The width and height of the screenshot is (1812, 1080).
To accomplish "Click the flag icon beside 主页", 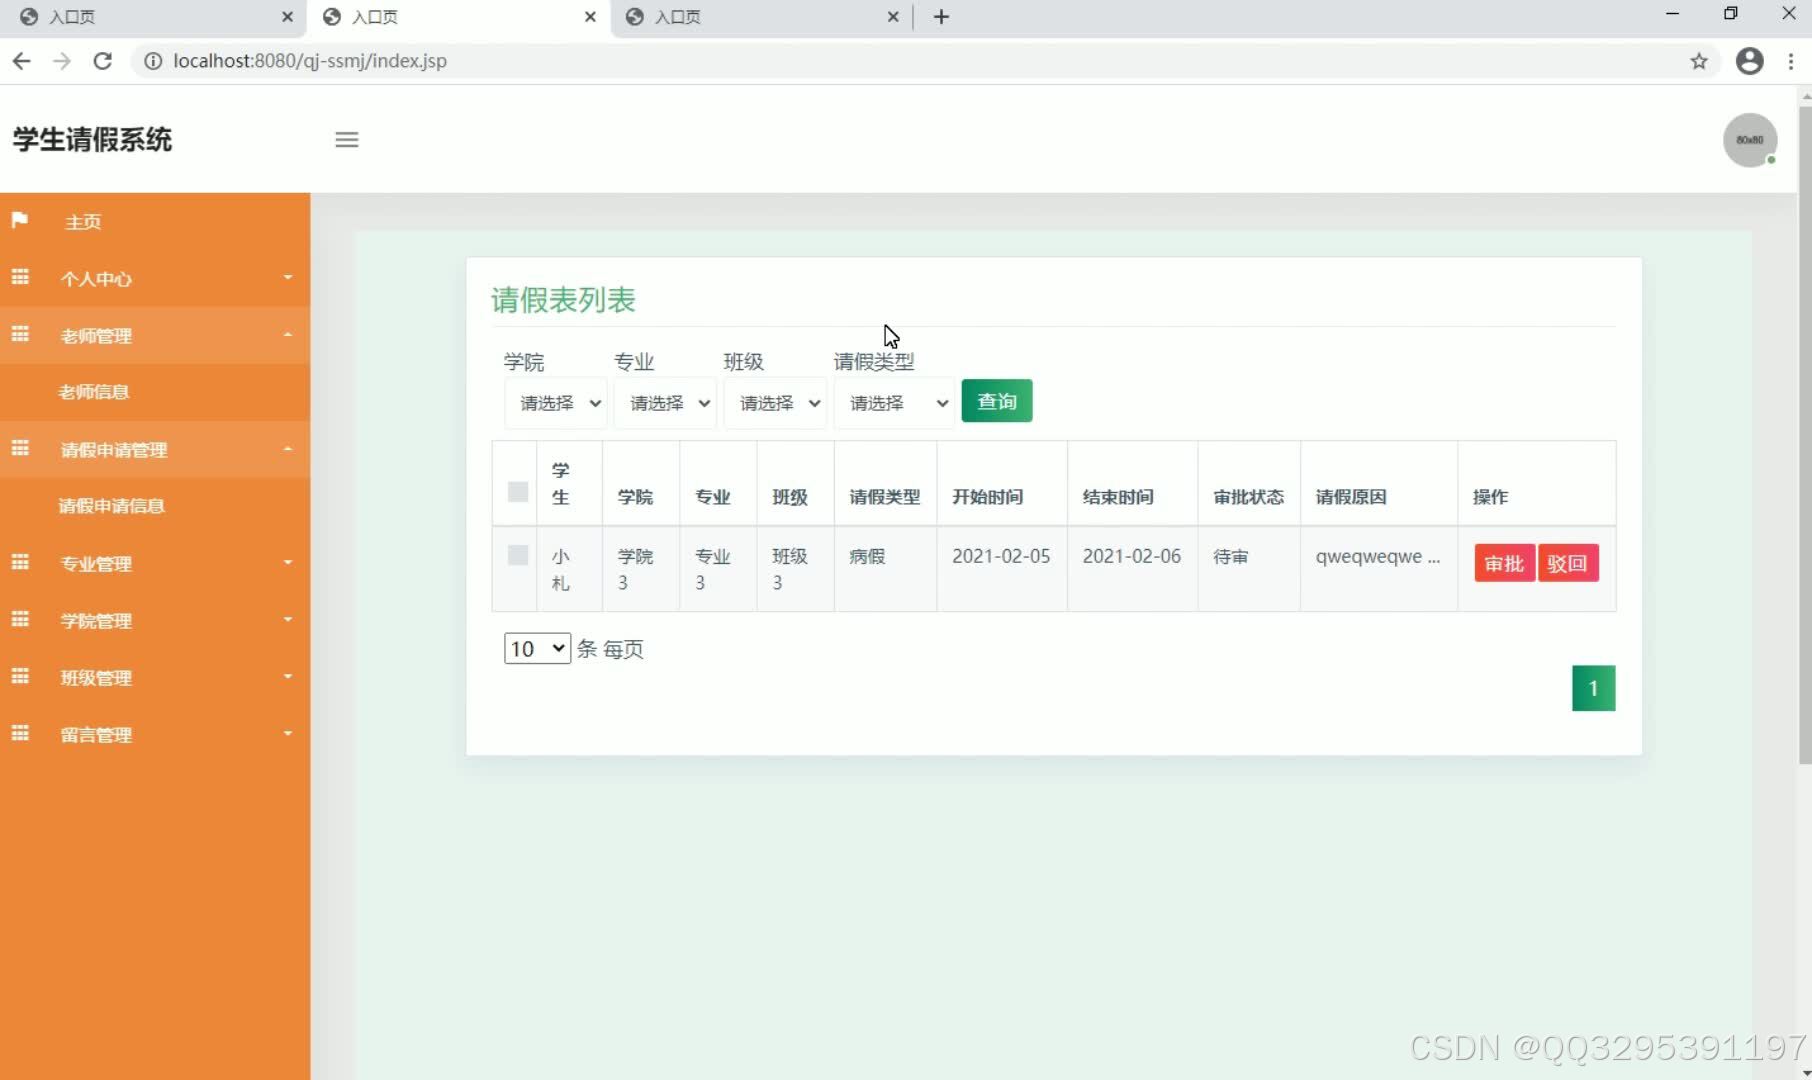I will (20, 220).
